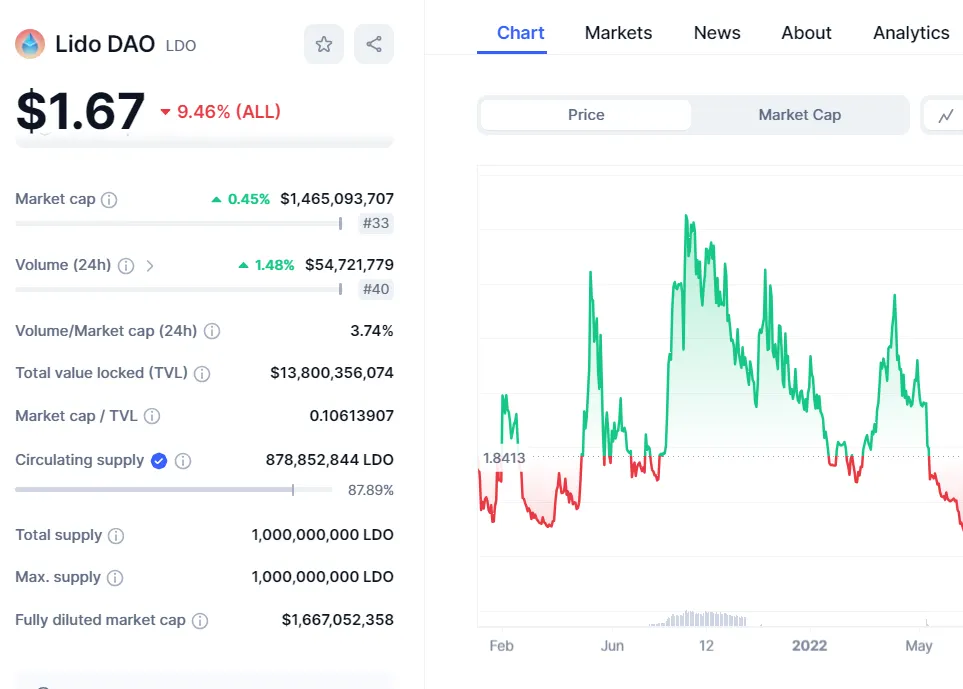963x689 pixels.
Task: Click Volume (24h) info icon
Action: coord(126,266)
